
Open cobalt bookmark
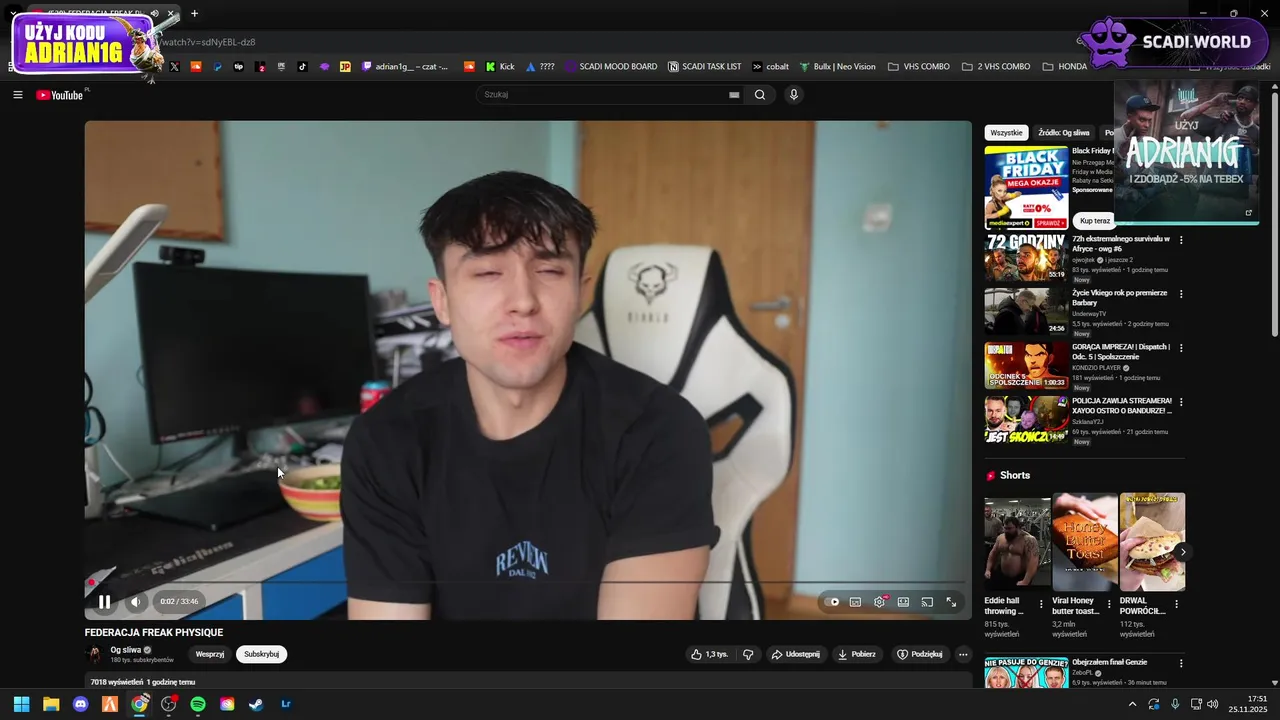(770, 67)
